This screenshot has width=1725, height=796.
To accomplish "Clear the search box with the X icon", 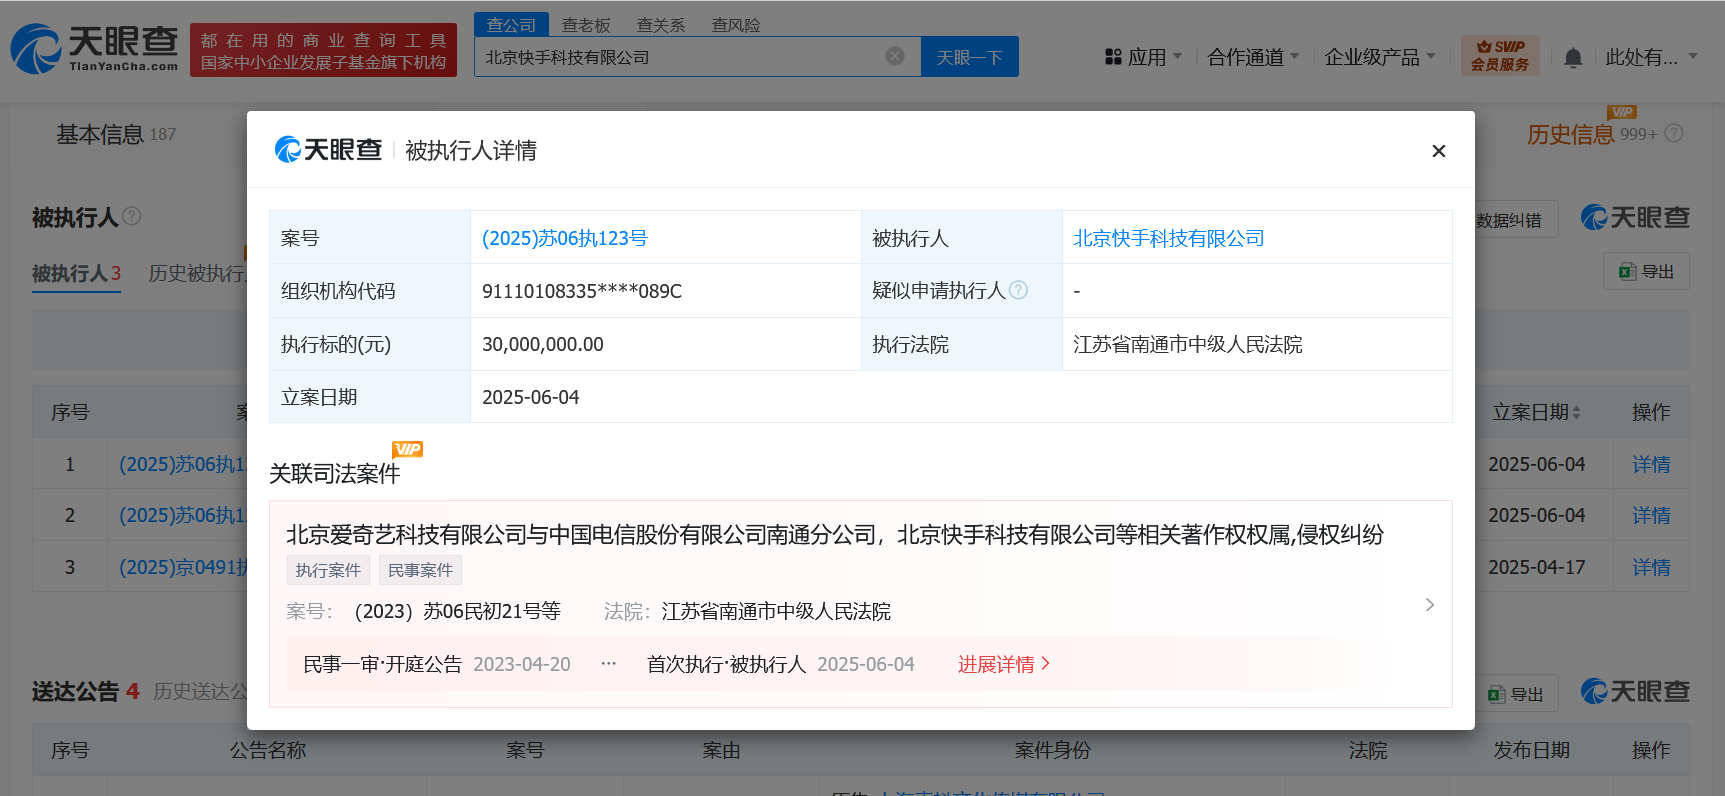I will [895, 56].
